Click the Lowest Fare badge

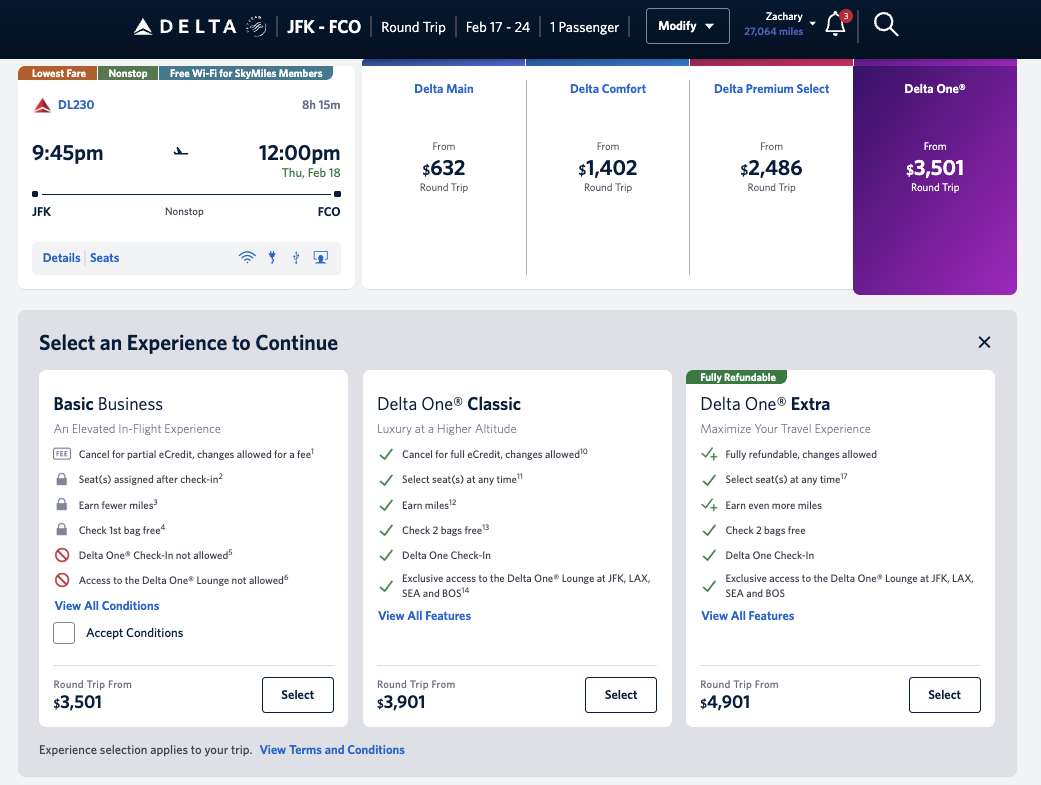(58, 73)
